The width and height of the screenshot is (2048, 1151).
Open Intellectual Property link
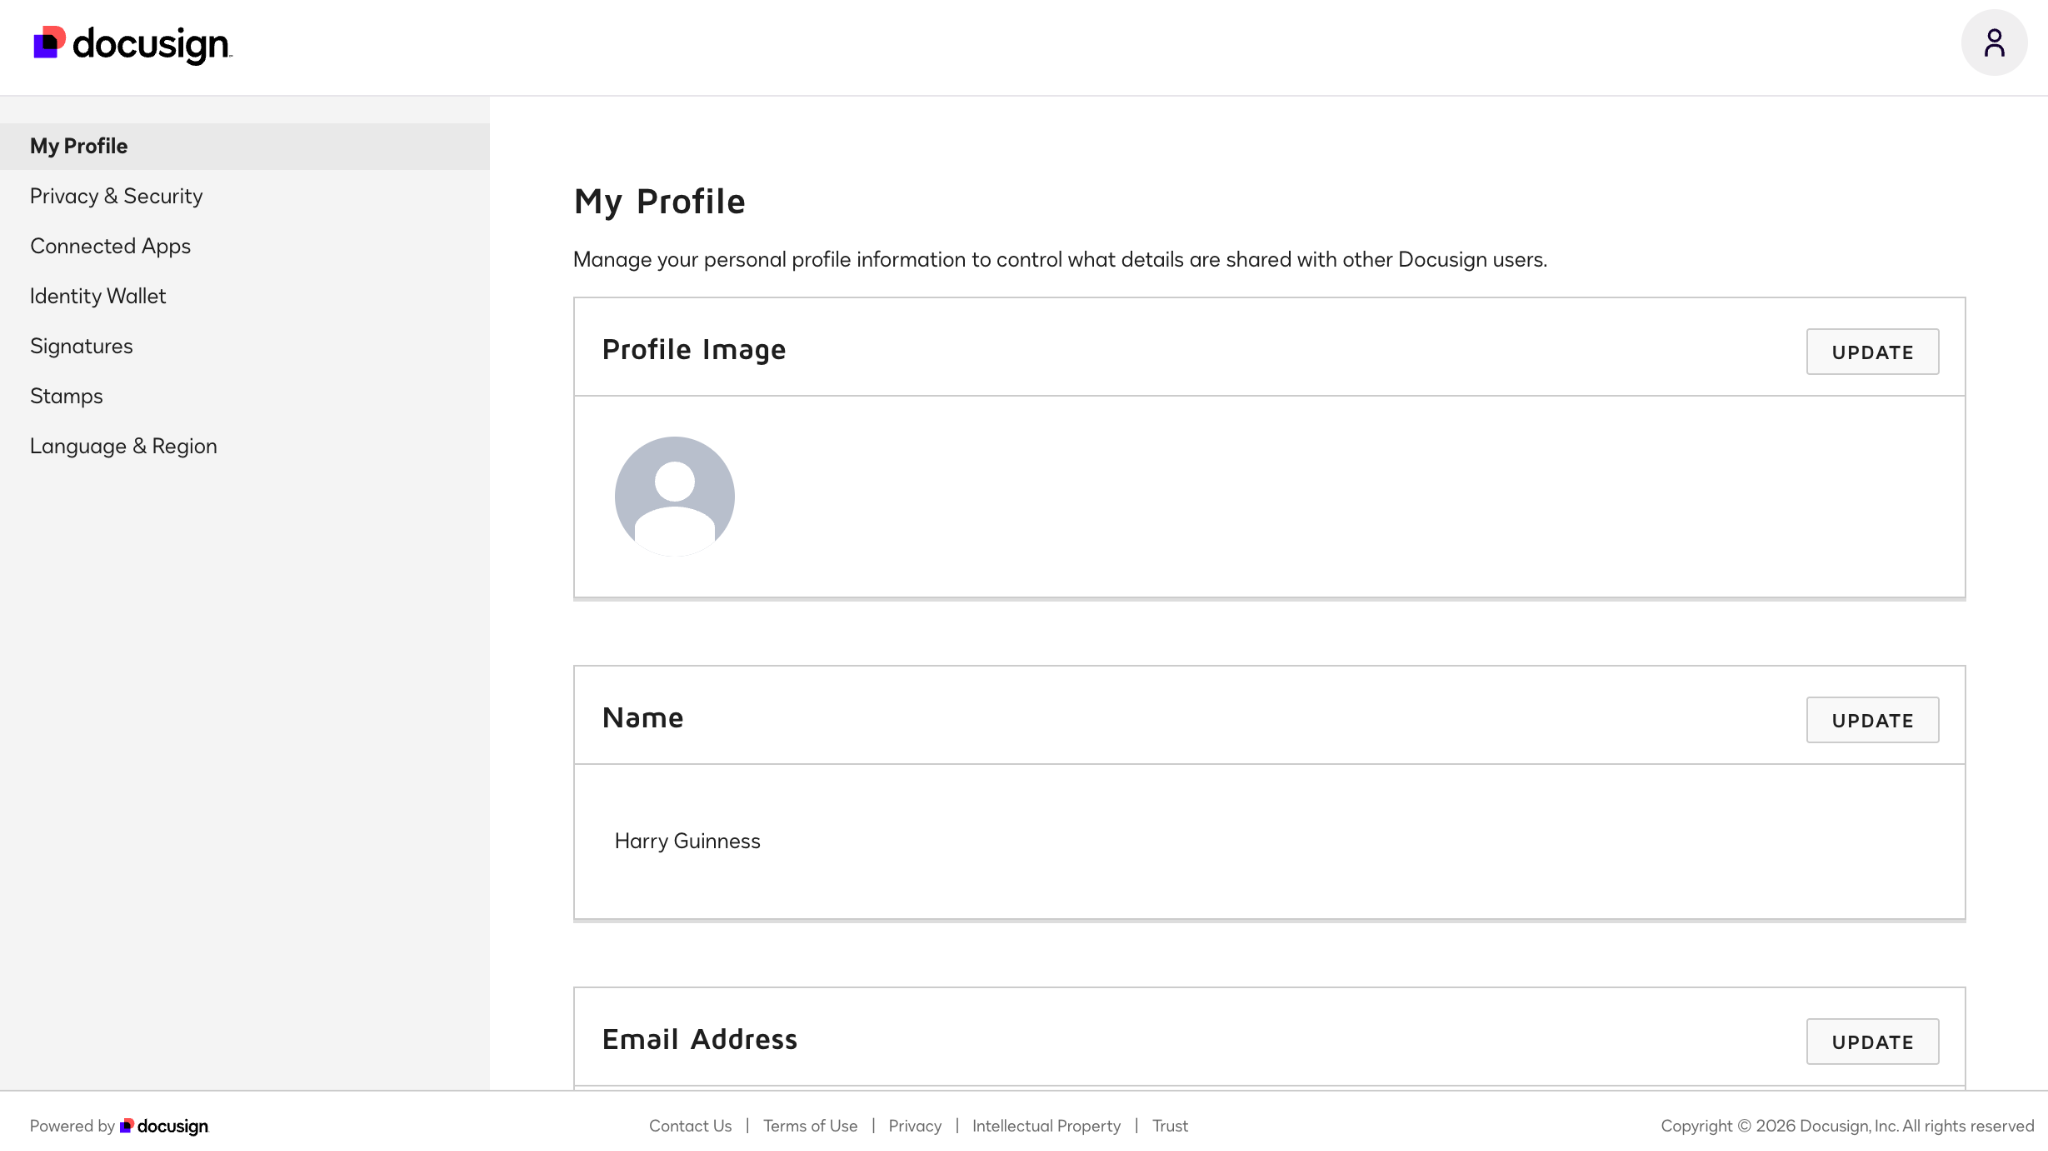coord(1046,1126)
